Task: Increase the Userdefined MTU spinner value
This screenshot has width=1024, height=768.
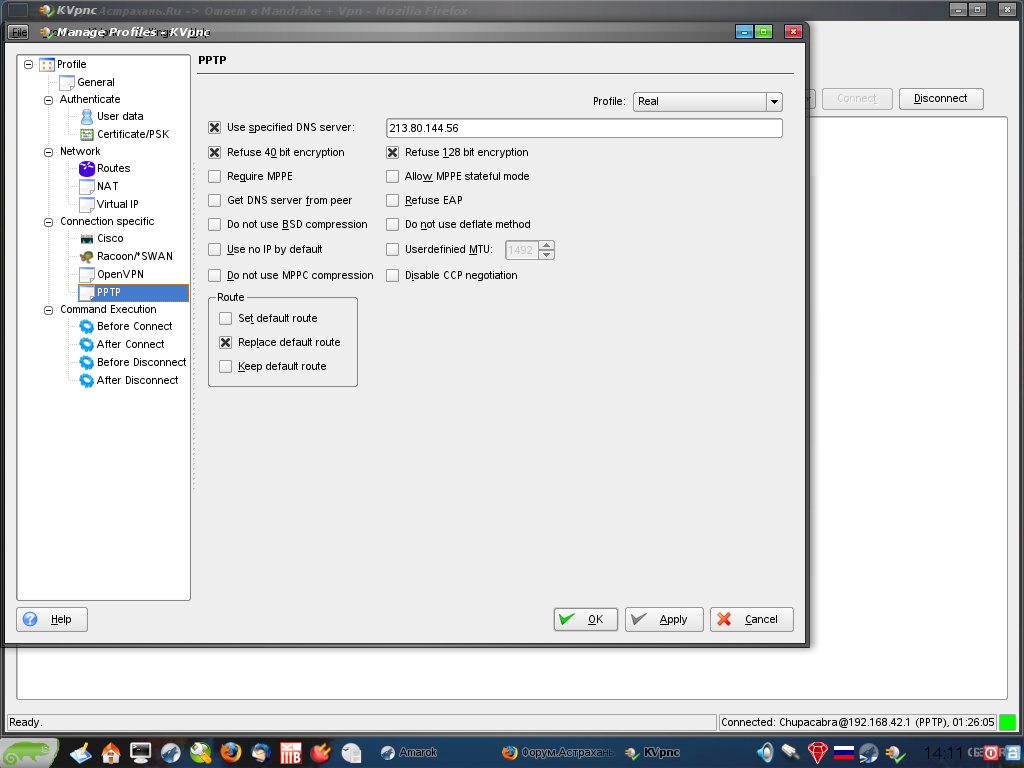Action: point(547,245)
